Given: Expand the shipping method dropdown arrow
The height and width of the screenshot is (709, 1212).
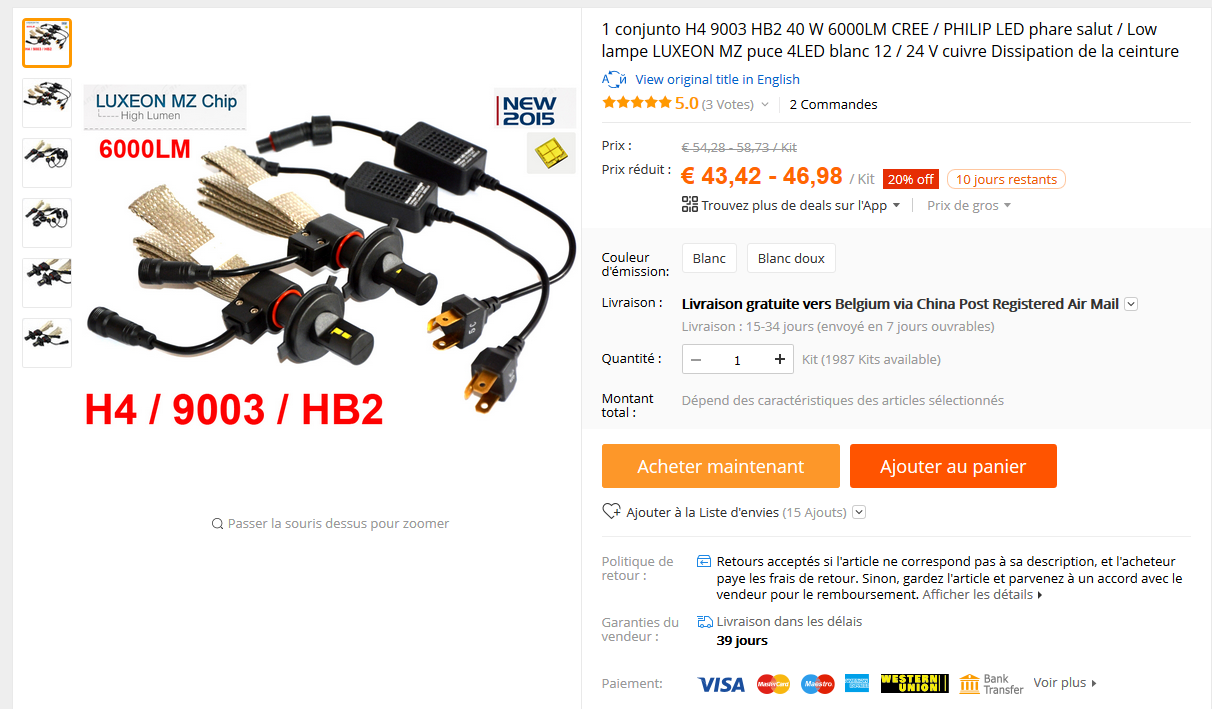Looking at the screenshot, I should pyautogui.click(x=1131, y=304).
